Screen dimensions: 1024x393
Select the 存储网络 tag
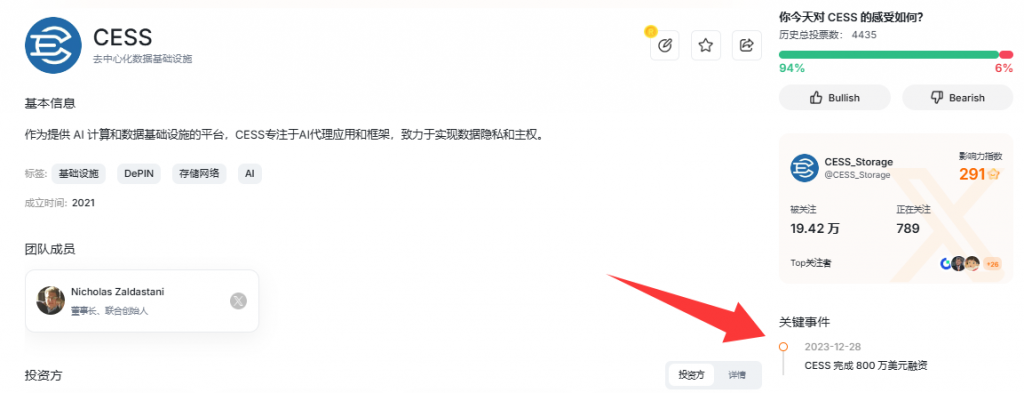199,174
